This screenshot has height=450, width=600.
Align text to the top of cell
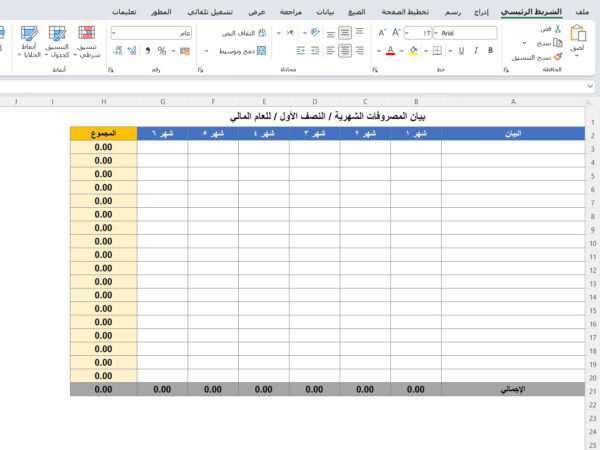tap(359, 32)
